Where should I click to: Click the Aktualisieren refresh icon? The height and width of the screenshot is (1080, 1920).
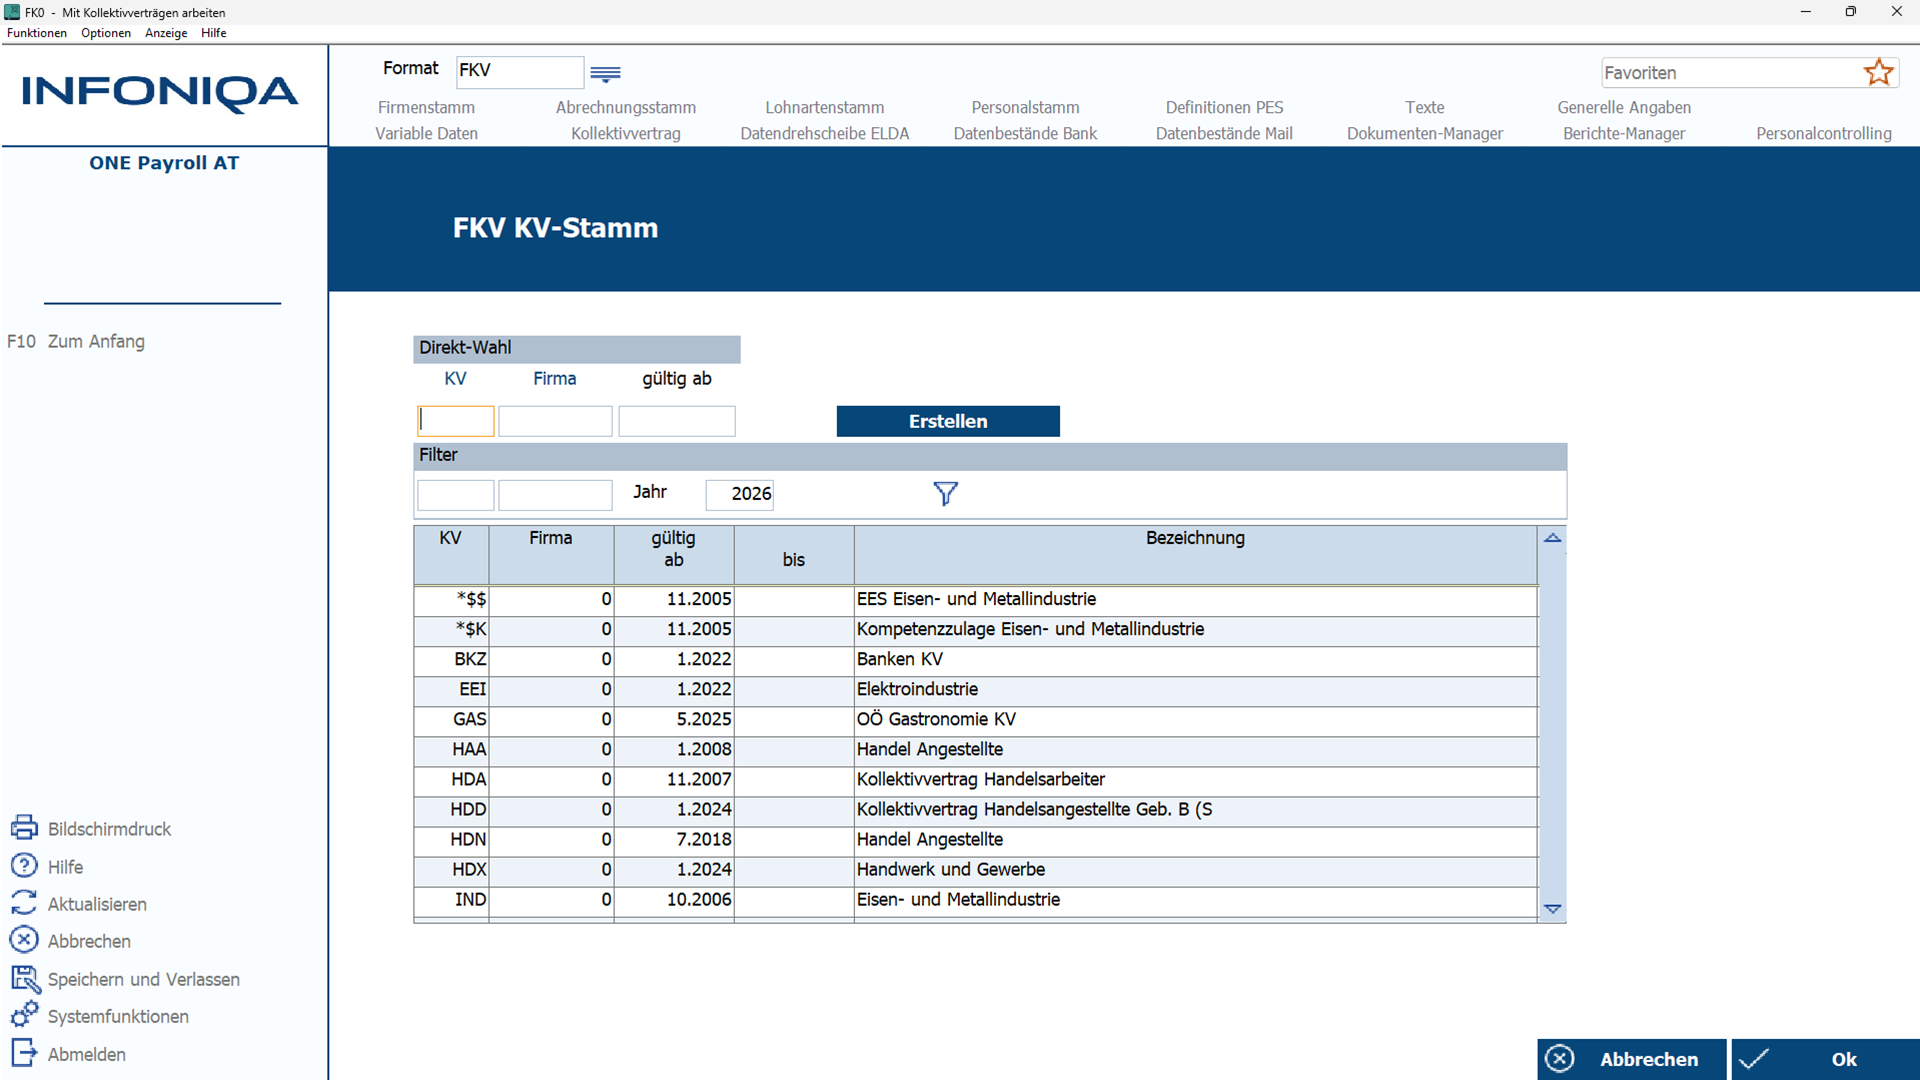tap(24, 903)
